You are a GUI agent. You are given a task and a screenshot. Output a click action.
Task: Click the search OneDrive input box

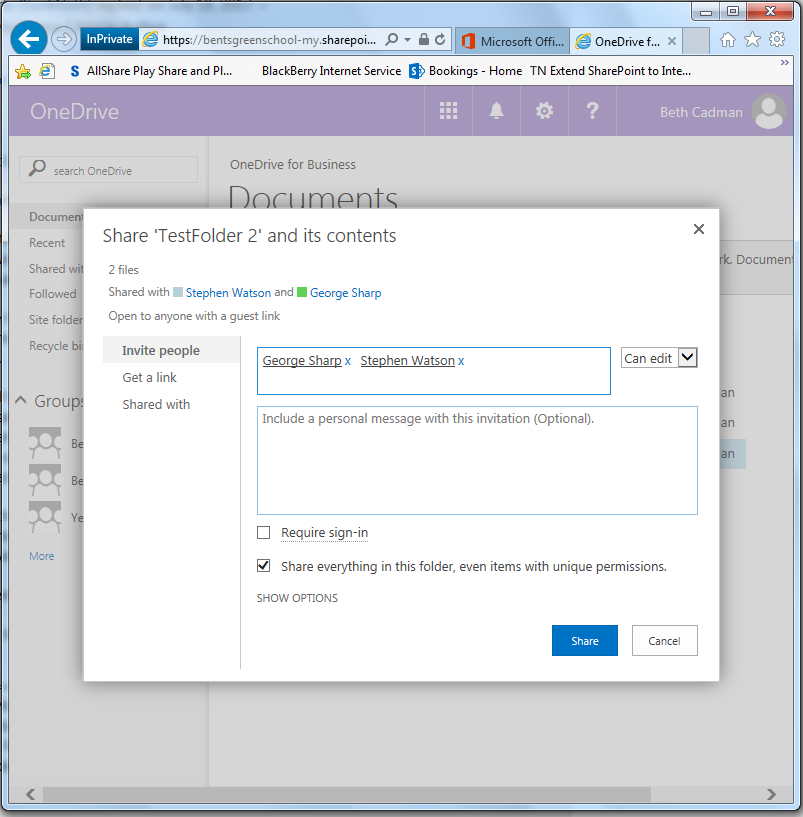(108, 170)
